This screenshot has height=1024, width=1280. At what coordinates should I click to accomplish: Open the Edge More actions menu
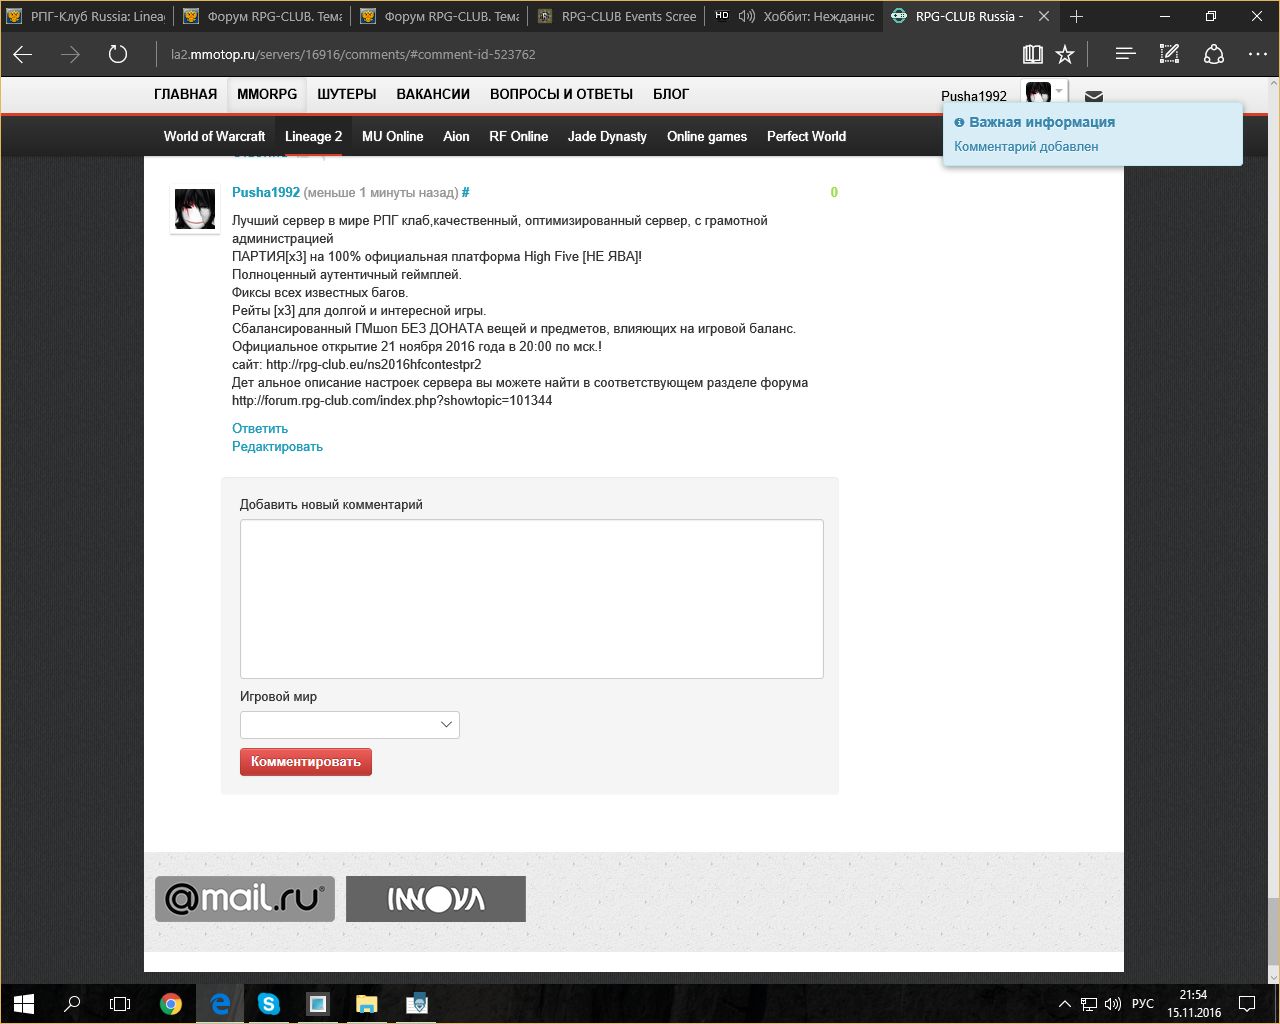[1257, 55]
